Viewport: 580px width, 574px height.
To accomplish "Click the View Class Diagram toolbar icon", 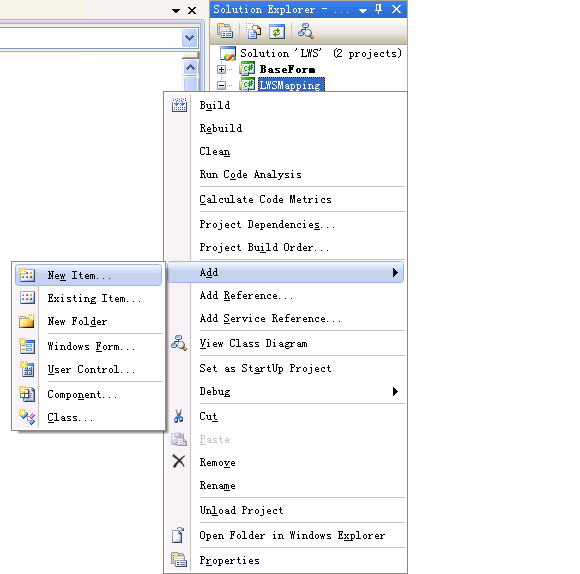I will click(x=306, y=31).
